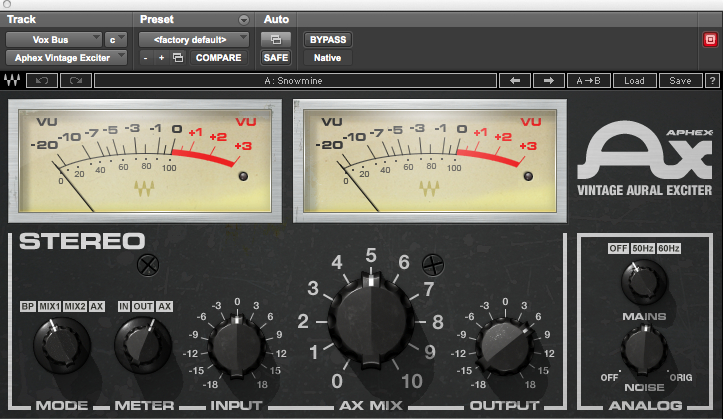
Task: Set mode to MIX2
Action: pos(75,307)
